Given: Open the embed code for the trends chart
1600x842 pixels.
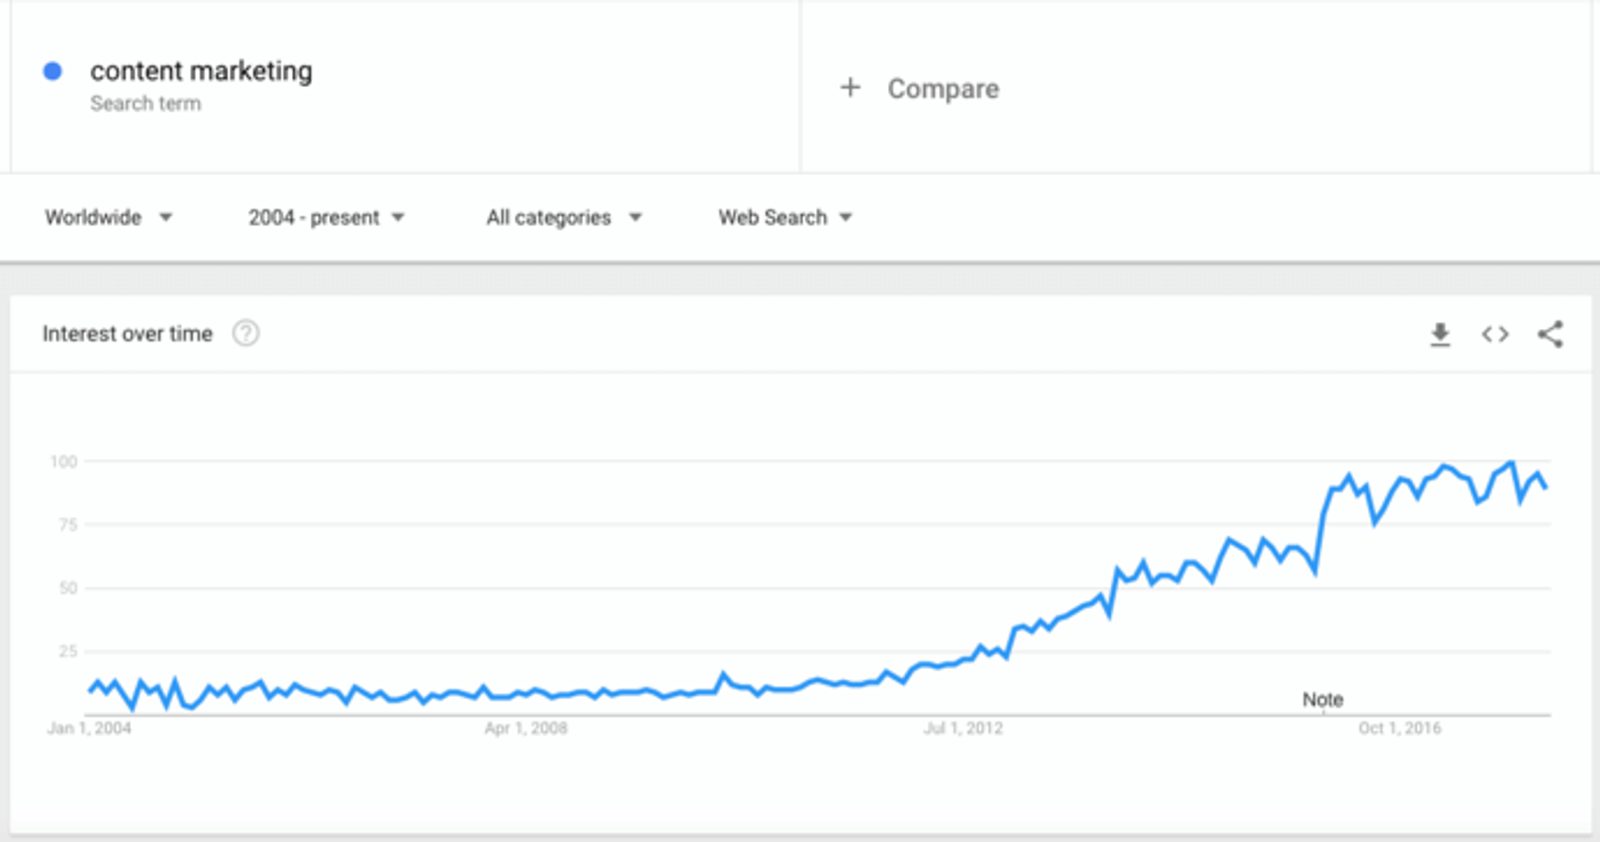Looking at the screenshot, I should (1495, 334).
